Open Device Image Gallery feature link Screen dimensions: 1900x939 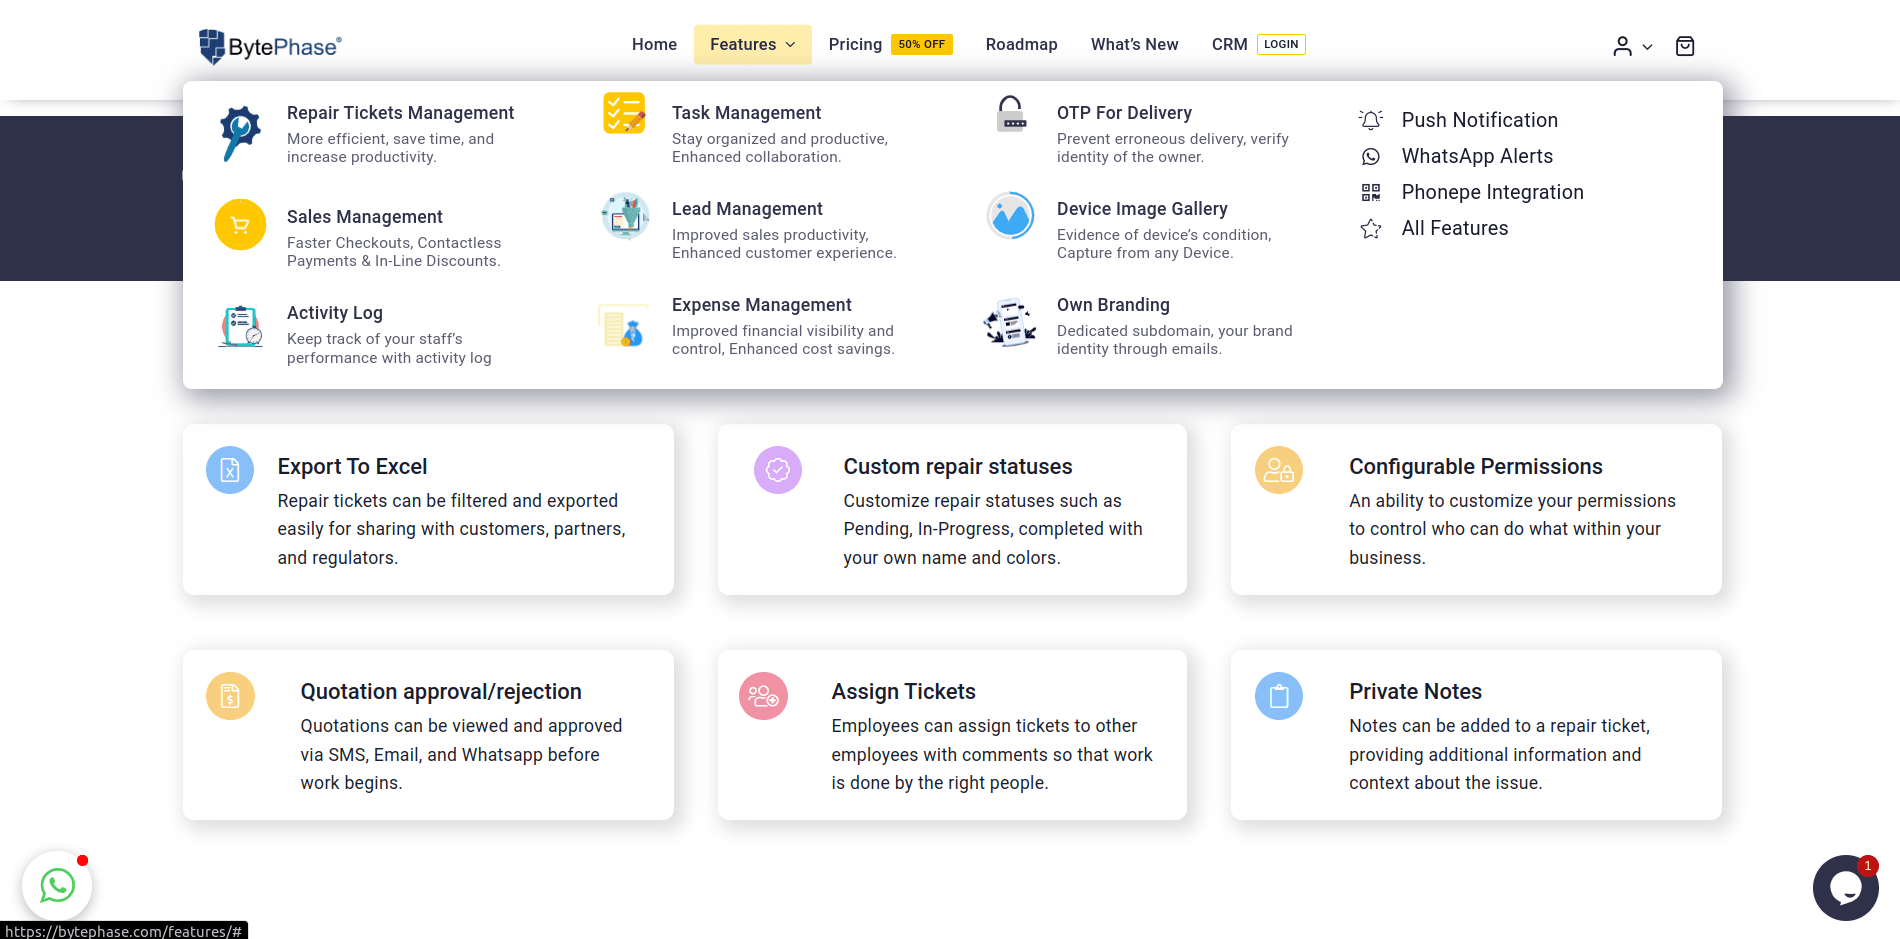pyautogui.click(x=1142, y=209)
